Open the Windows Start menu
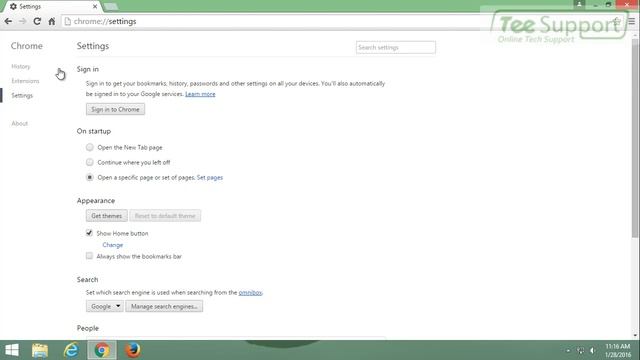 coord(12,350)
